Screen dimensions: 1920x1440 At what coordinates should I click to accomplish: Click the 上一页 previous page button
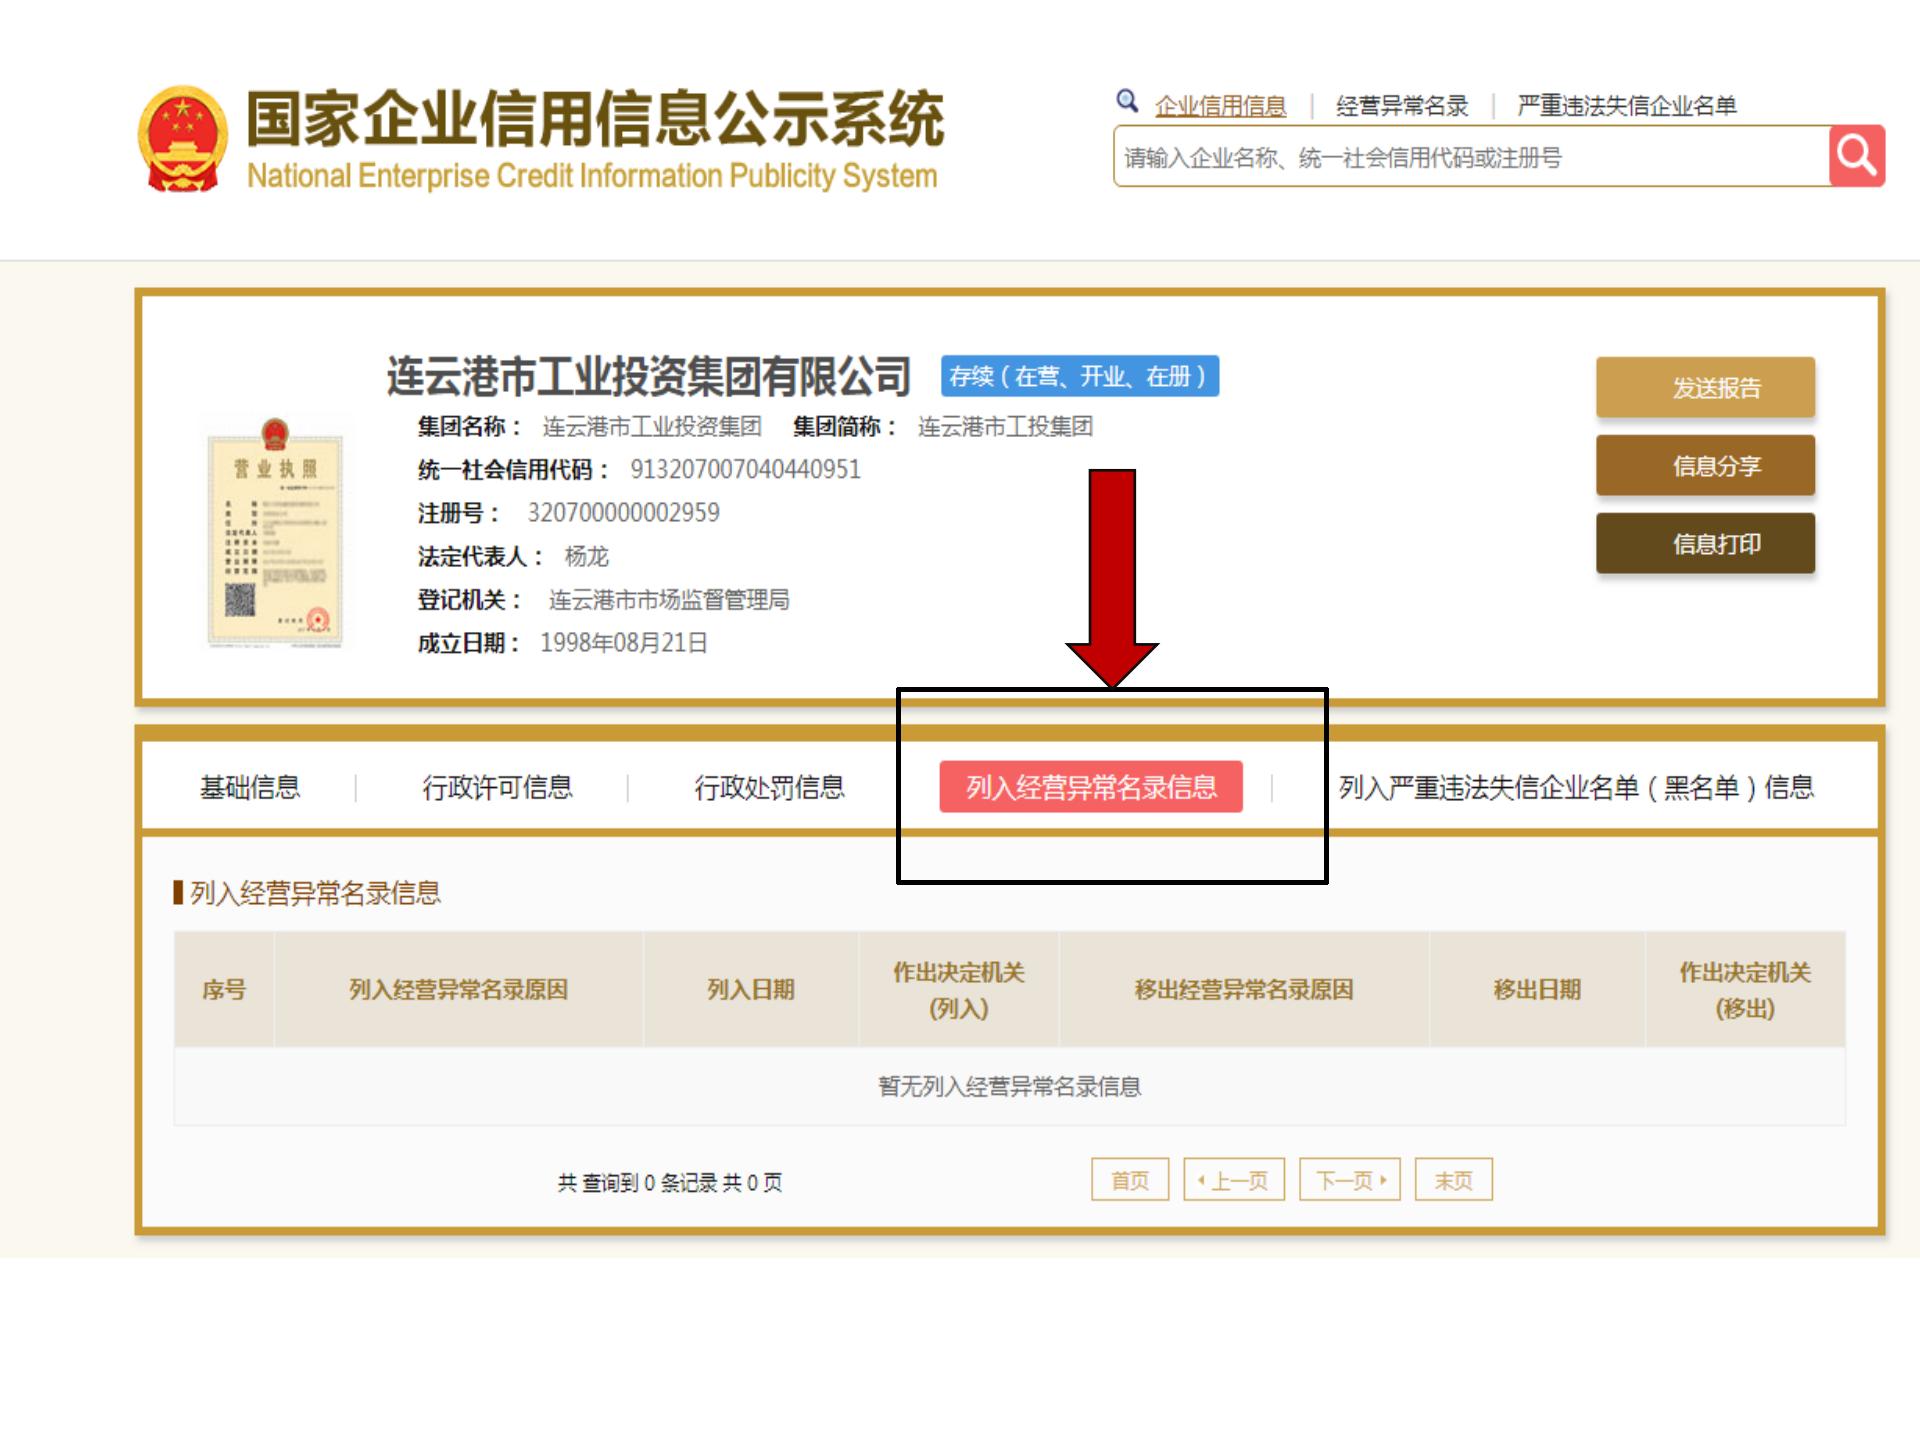(x=1233, y=1180)
